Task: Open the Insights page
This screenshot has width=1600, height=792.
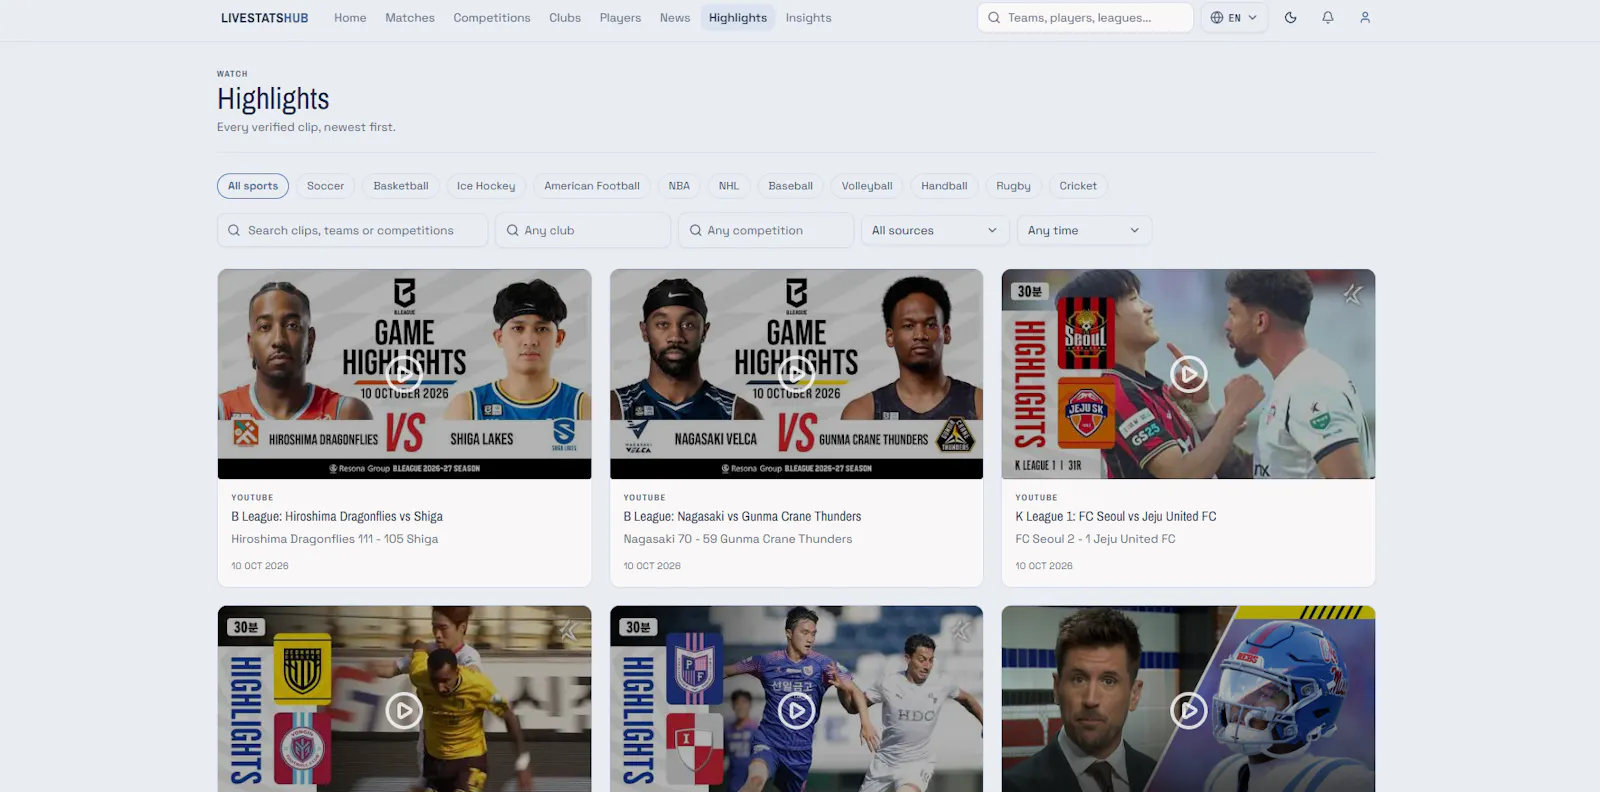Action: [x=808, y=18]
